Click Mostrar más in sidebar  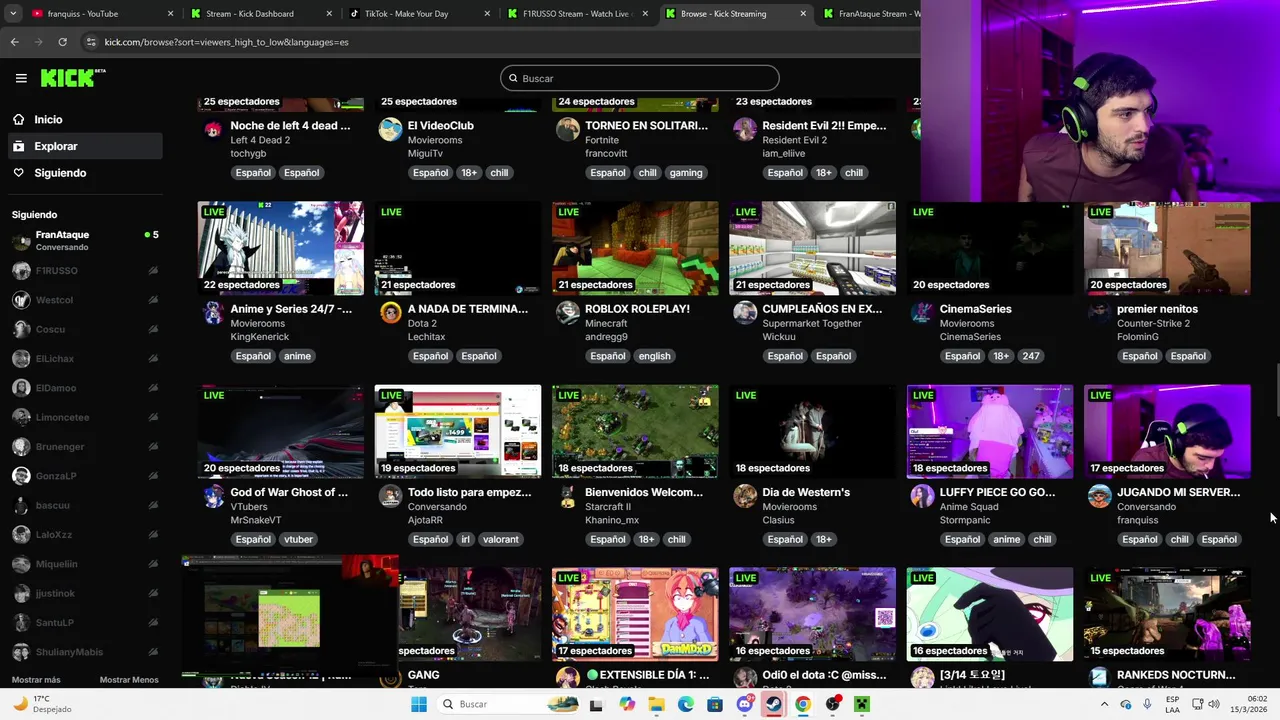point(36,680)
